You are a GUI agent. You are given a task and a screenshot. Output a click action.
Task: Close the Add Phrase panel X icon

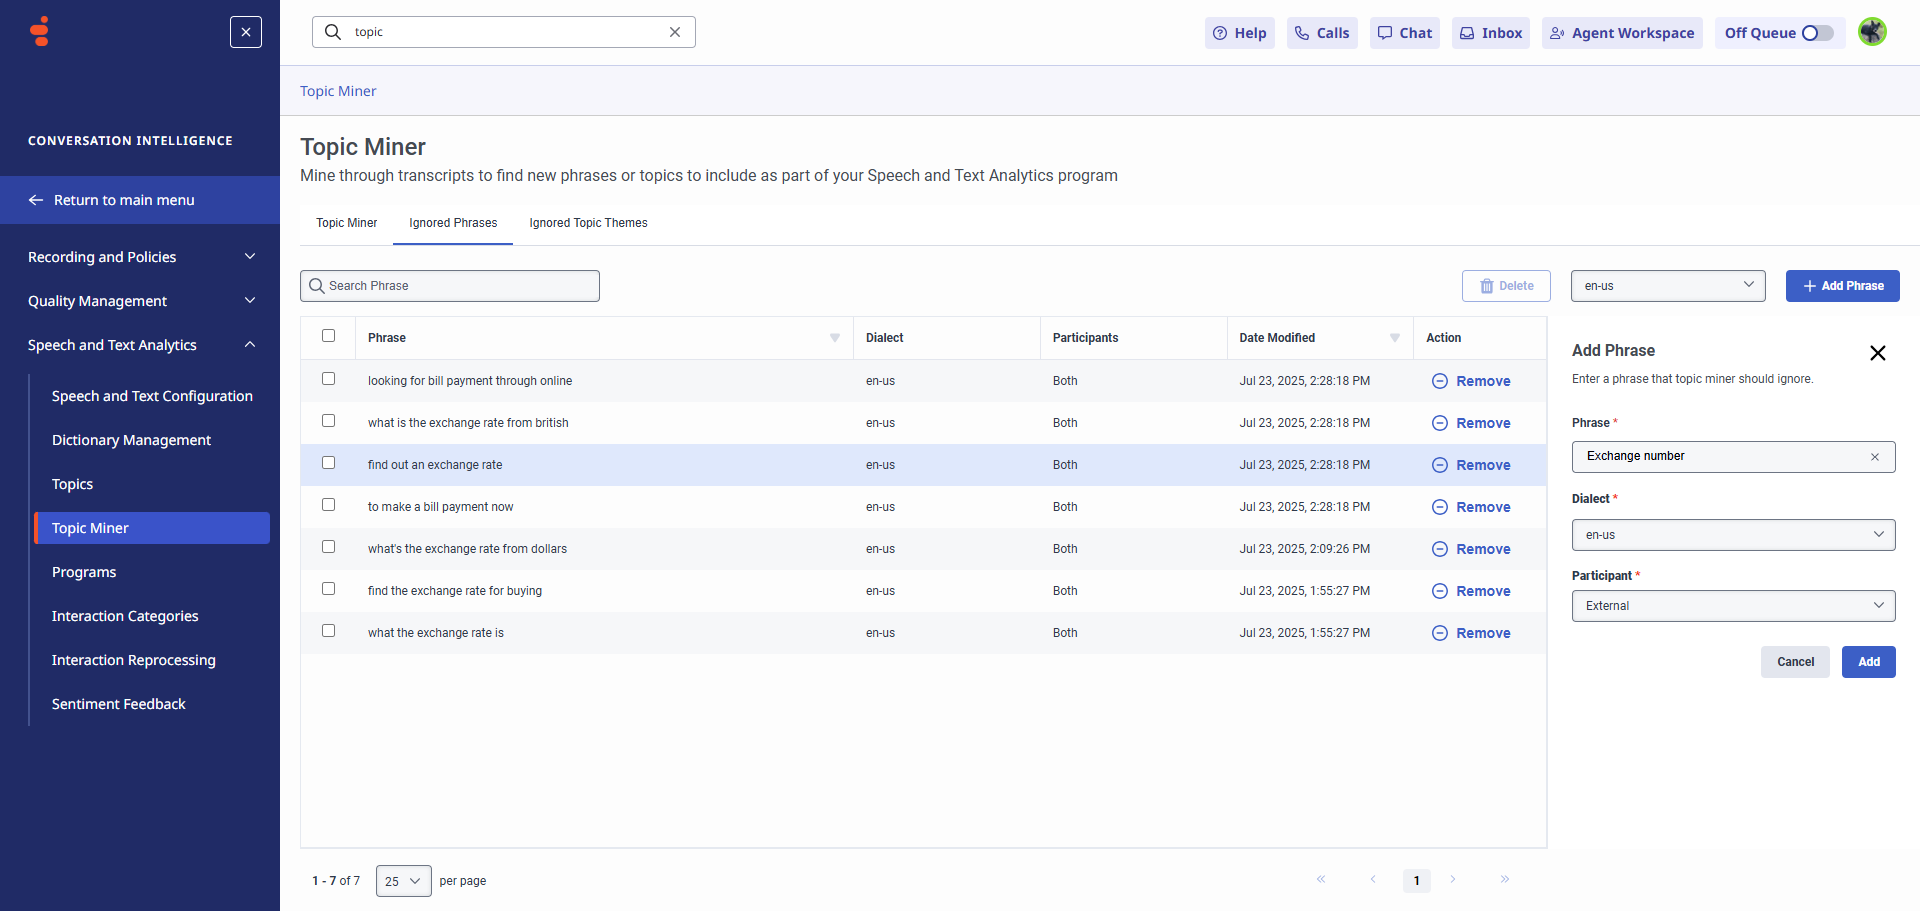[1877, 353]
